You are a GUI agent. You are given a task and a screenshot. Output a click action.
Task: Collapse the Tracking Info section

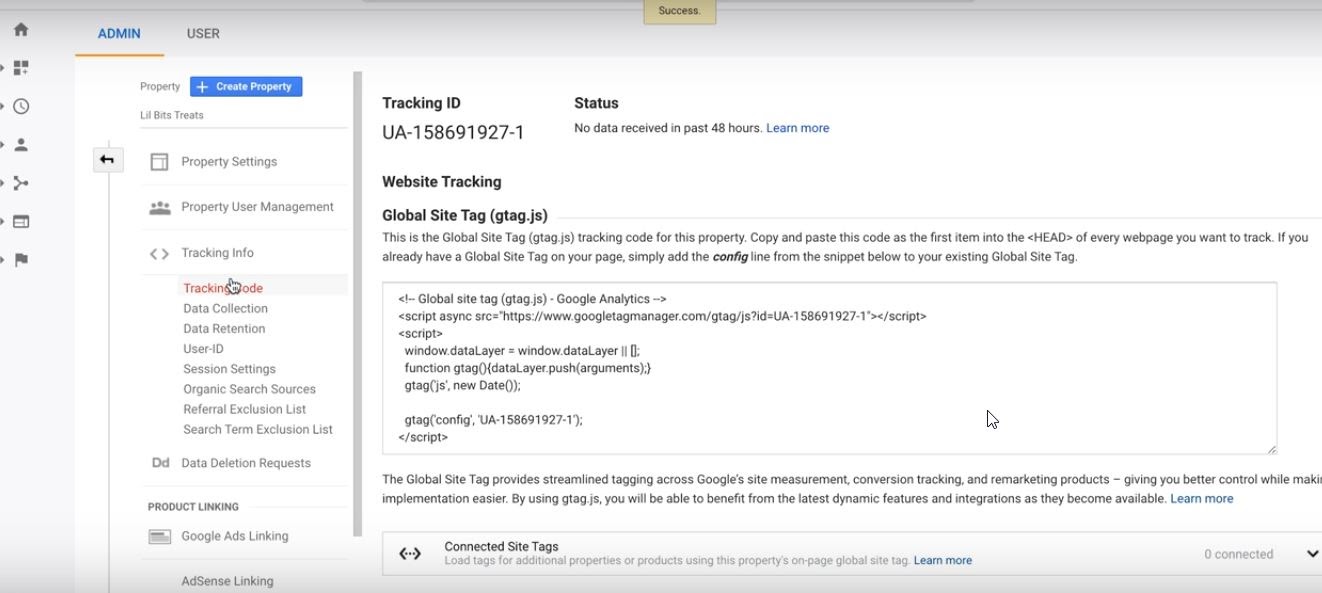(217, 253)
